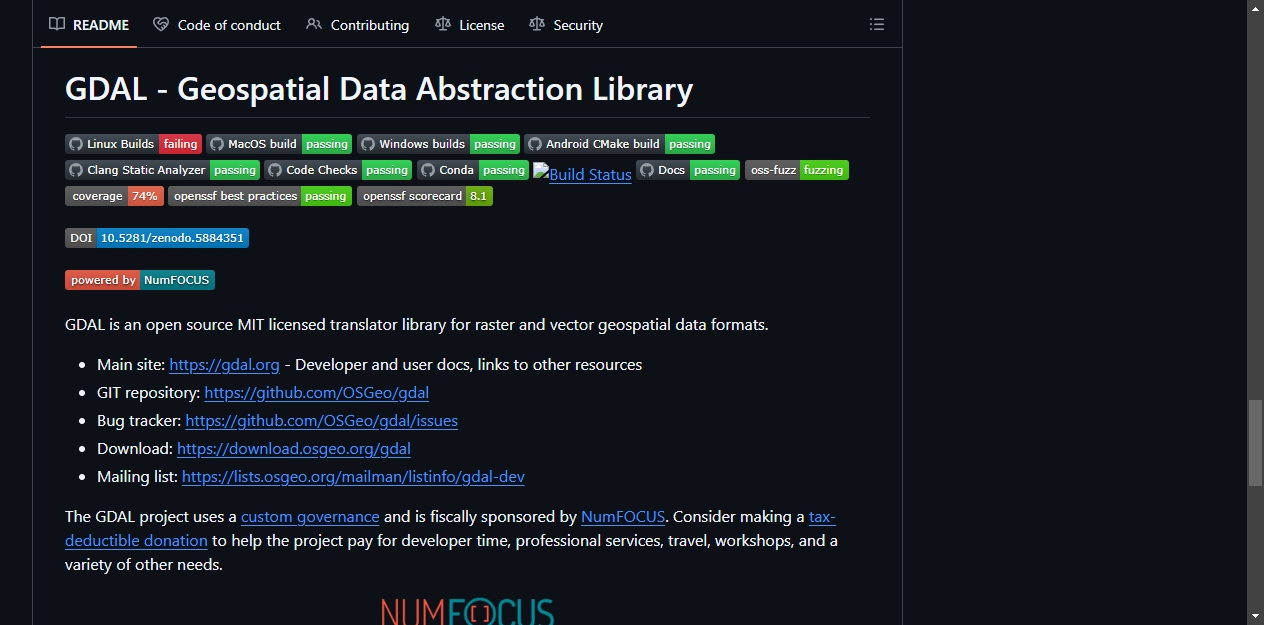1264x625 pixels.
Task: Click the scales icon beside License
Action: click(x=443, y=24)
